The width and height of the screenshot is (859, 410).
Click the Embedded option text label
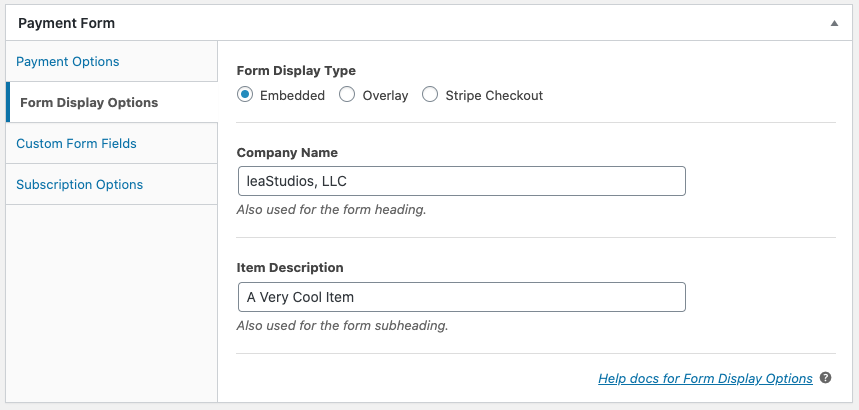(x=293, y=95)
